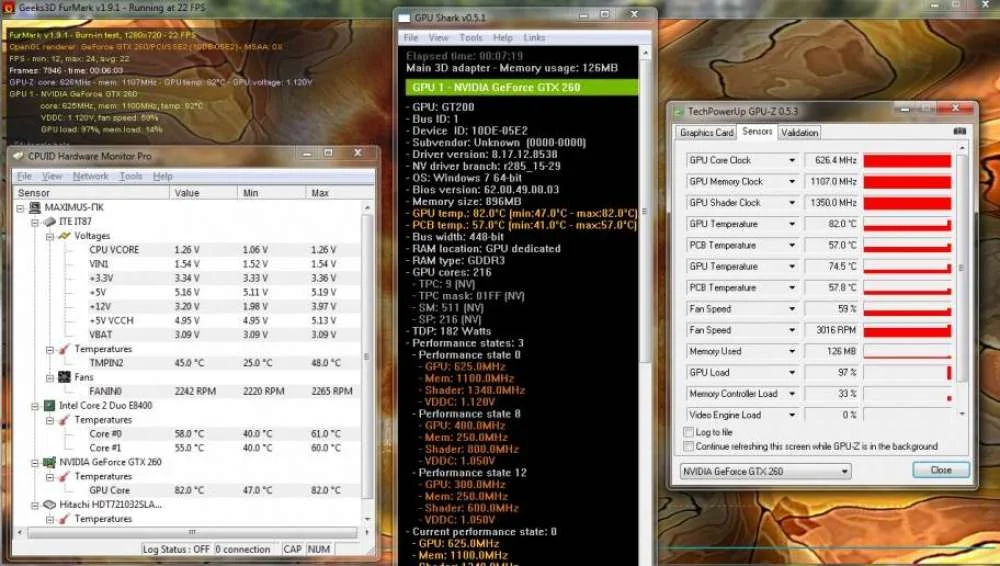Screen dimensions: 1000x566
Task: Click the Sensor column header
Action: [x=91, y=193]
